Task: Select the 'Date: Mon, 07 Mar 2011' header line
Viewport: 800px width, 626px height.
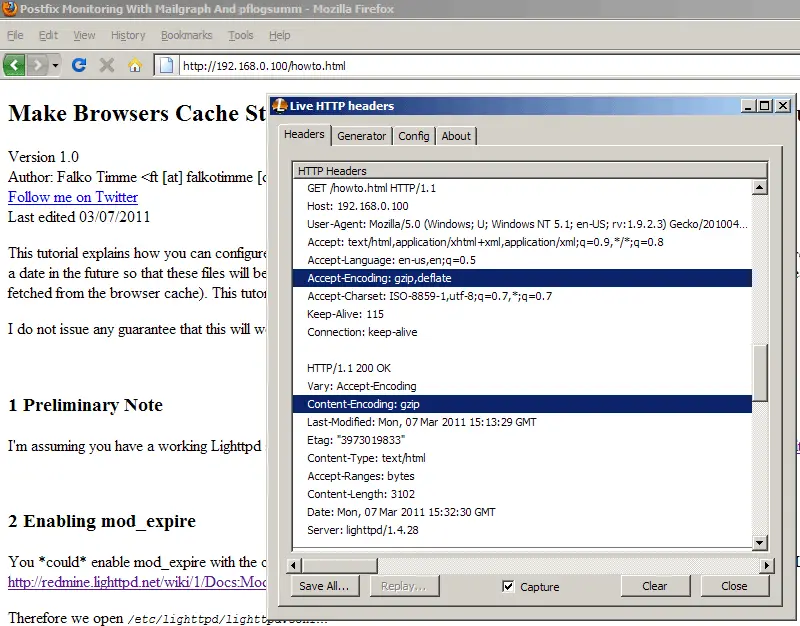Action: click(x=522, y=512)
